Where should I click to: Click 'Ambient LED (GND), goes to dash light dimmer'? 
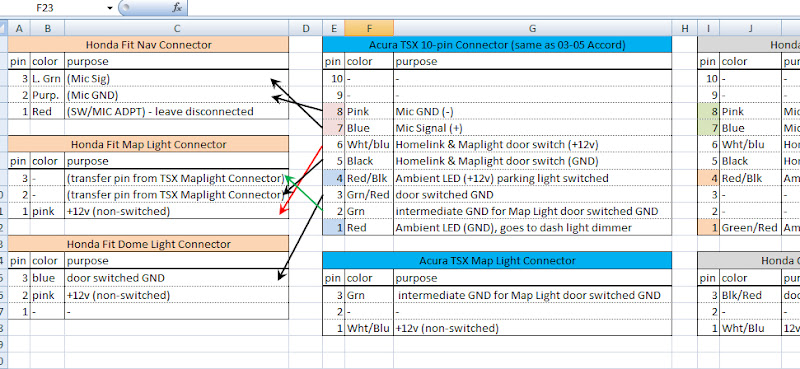(x=533, y=228)
